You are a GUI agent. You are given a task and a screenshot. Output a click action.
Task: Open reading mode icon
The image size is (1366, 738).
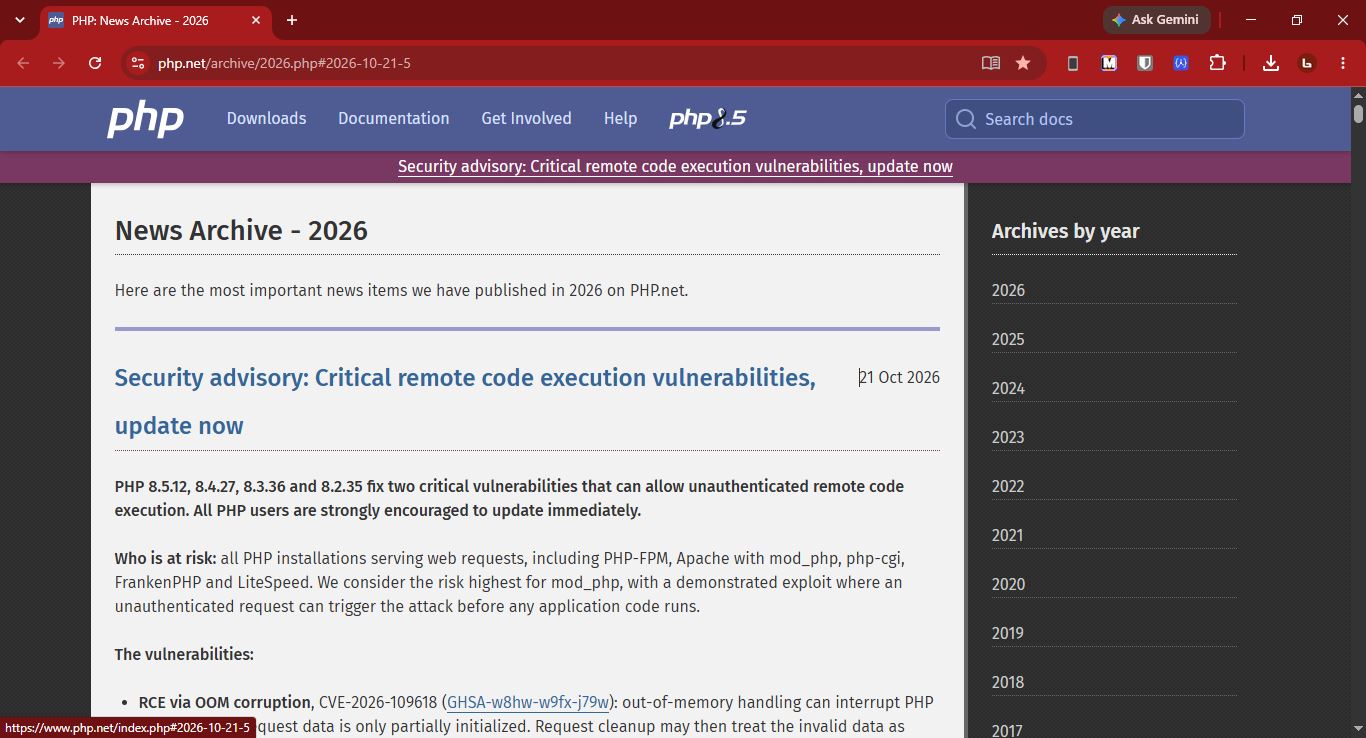tap(991, 63)
